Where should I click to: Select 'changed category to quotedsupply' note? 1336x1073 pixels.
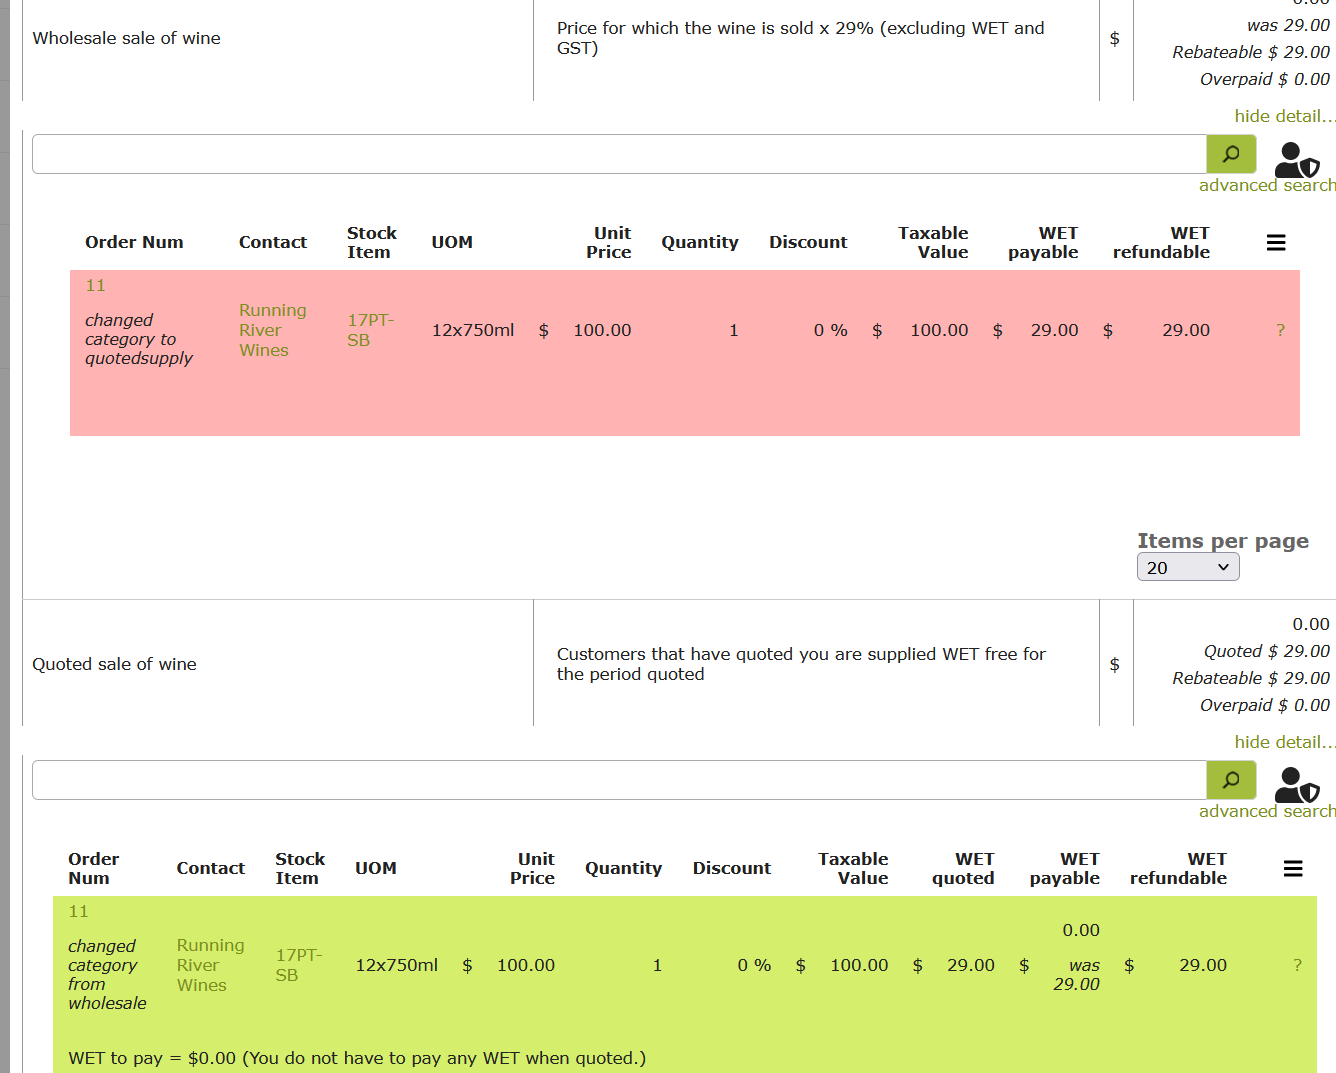[x=139, y=339]
